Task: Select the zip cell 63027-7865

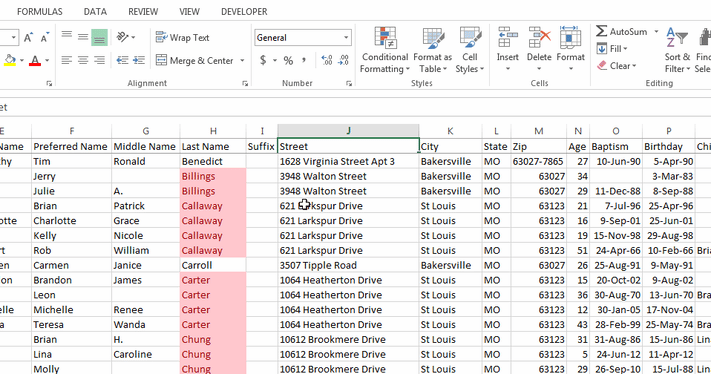Action: (x=539, y=161)
